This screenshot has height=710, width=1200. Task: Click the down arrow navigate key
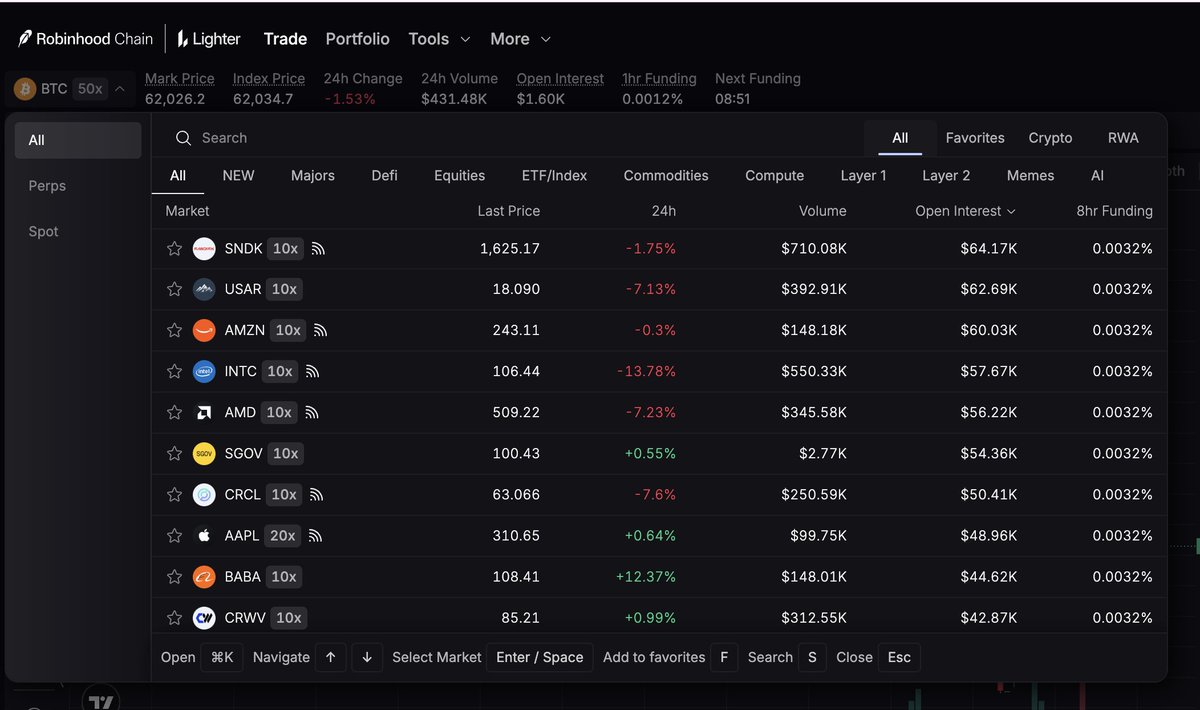(367, 657)
